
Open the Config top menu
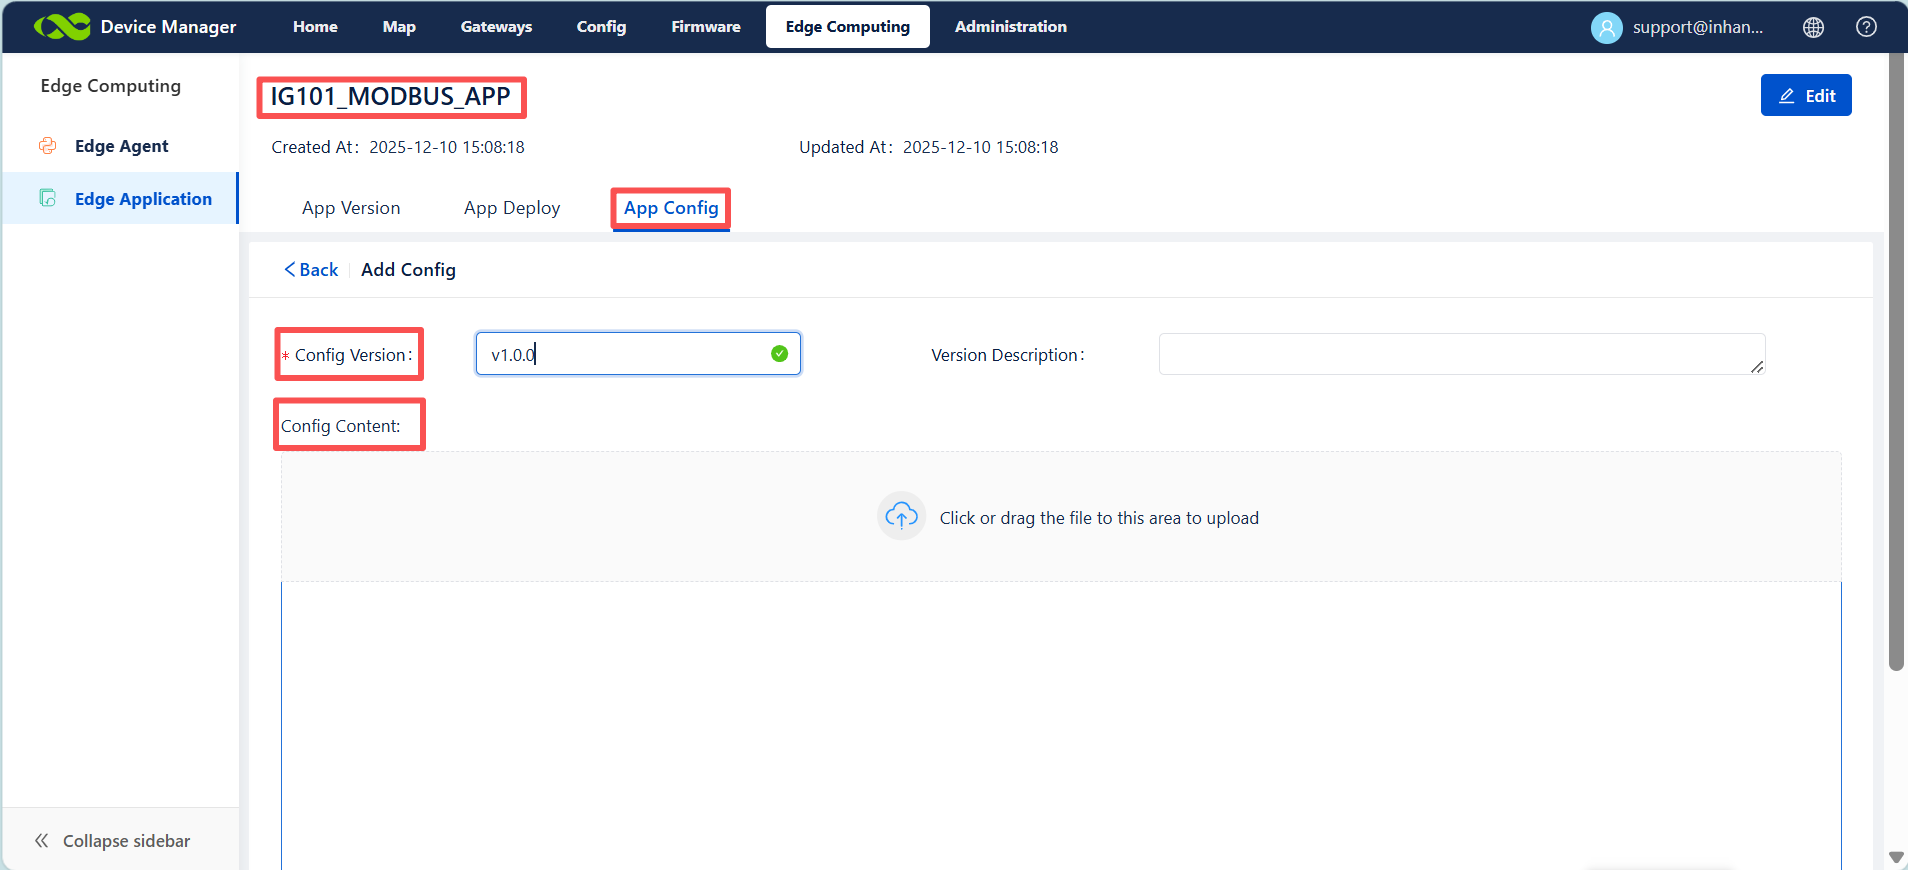tap(601, 27)
